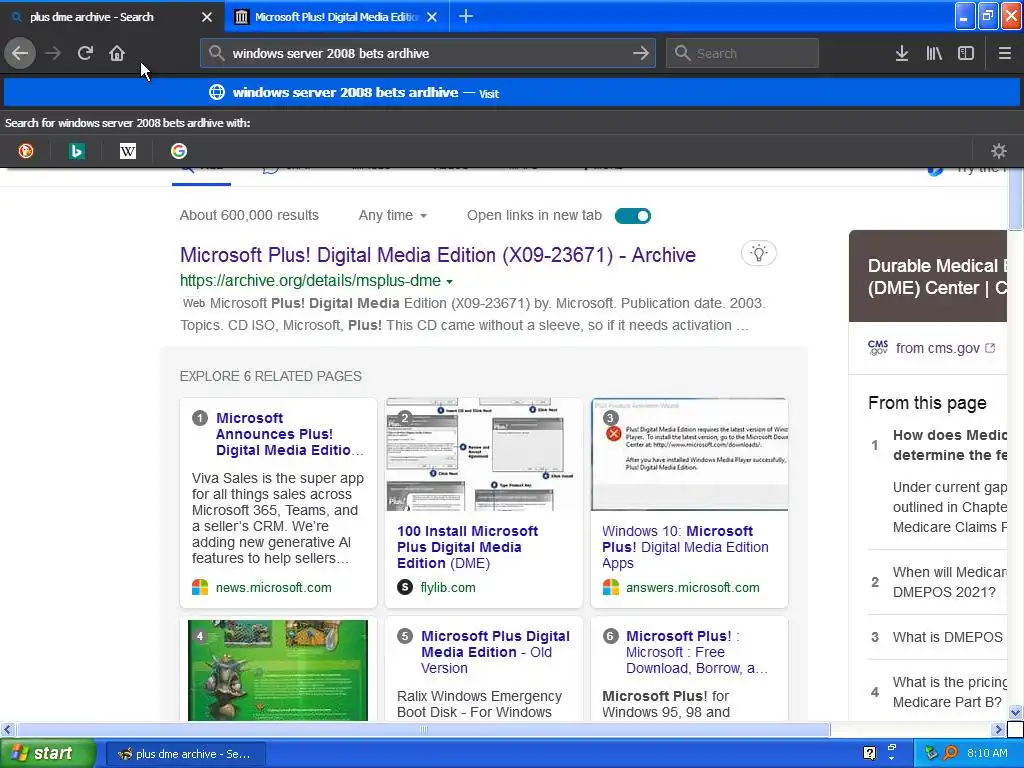
Task: Click the install wizard screenshots thumbnail
Action: click(484, 455)
